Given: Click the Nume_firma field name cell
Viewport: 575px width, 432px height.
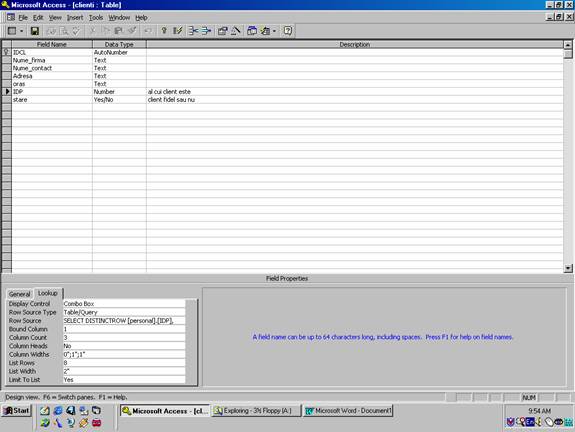Looking at the screenshot, I should 52,60.
